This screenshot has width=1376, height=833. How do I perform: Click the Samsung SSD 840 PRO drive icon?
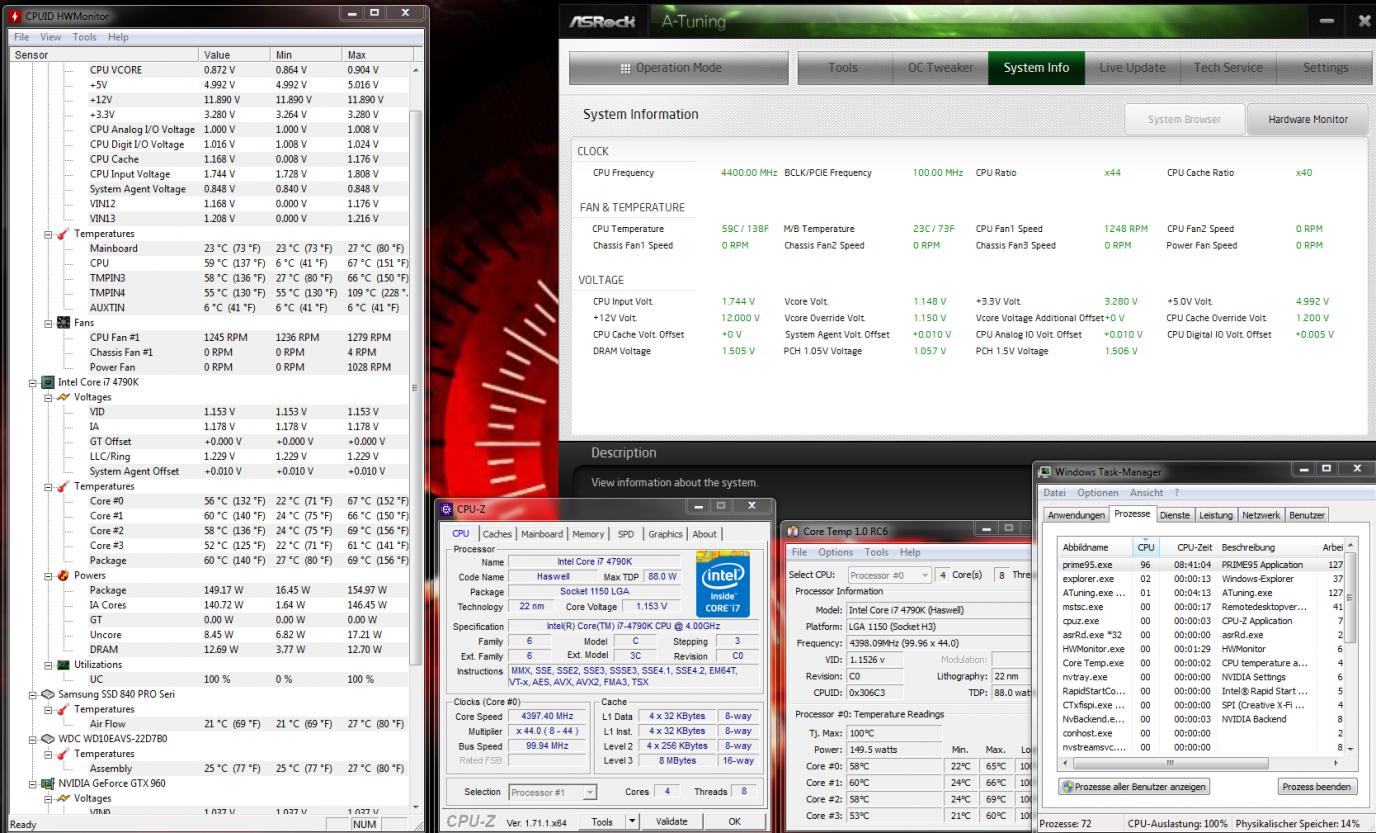tap(49, 694)
